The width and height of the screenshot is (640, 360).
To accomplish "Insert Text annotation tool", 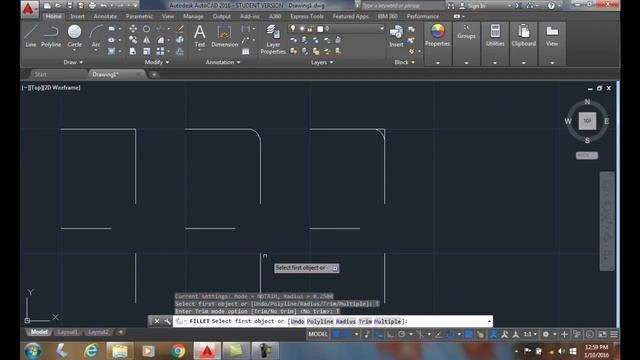I will [200, 36].
